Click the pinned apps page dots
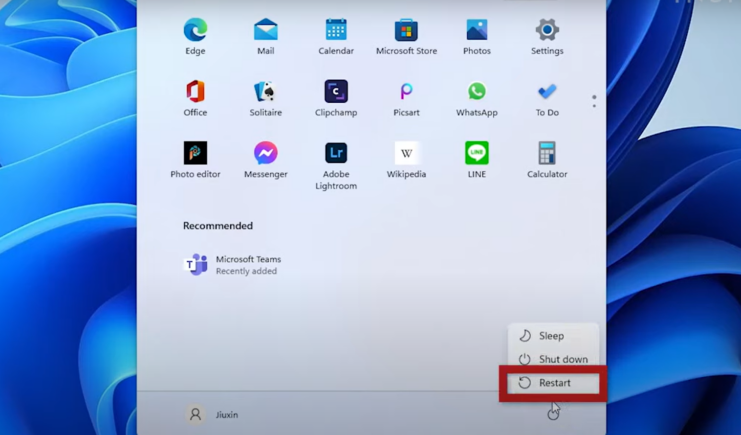The image size is (741, 435). 594,101
